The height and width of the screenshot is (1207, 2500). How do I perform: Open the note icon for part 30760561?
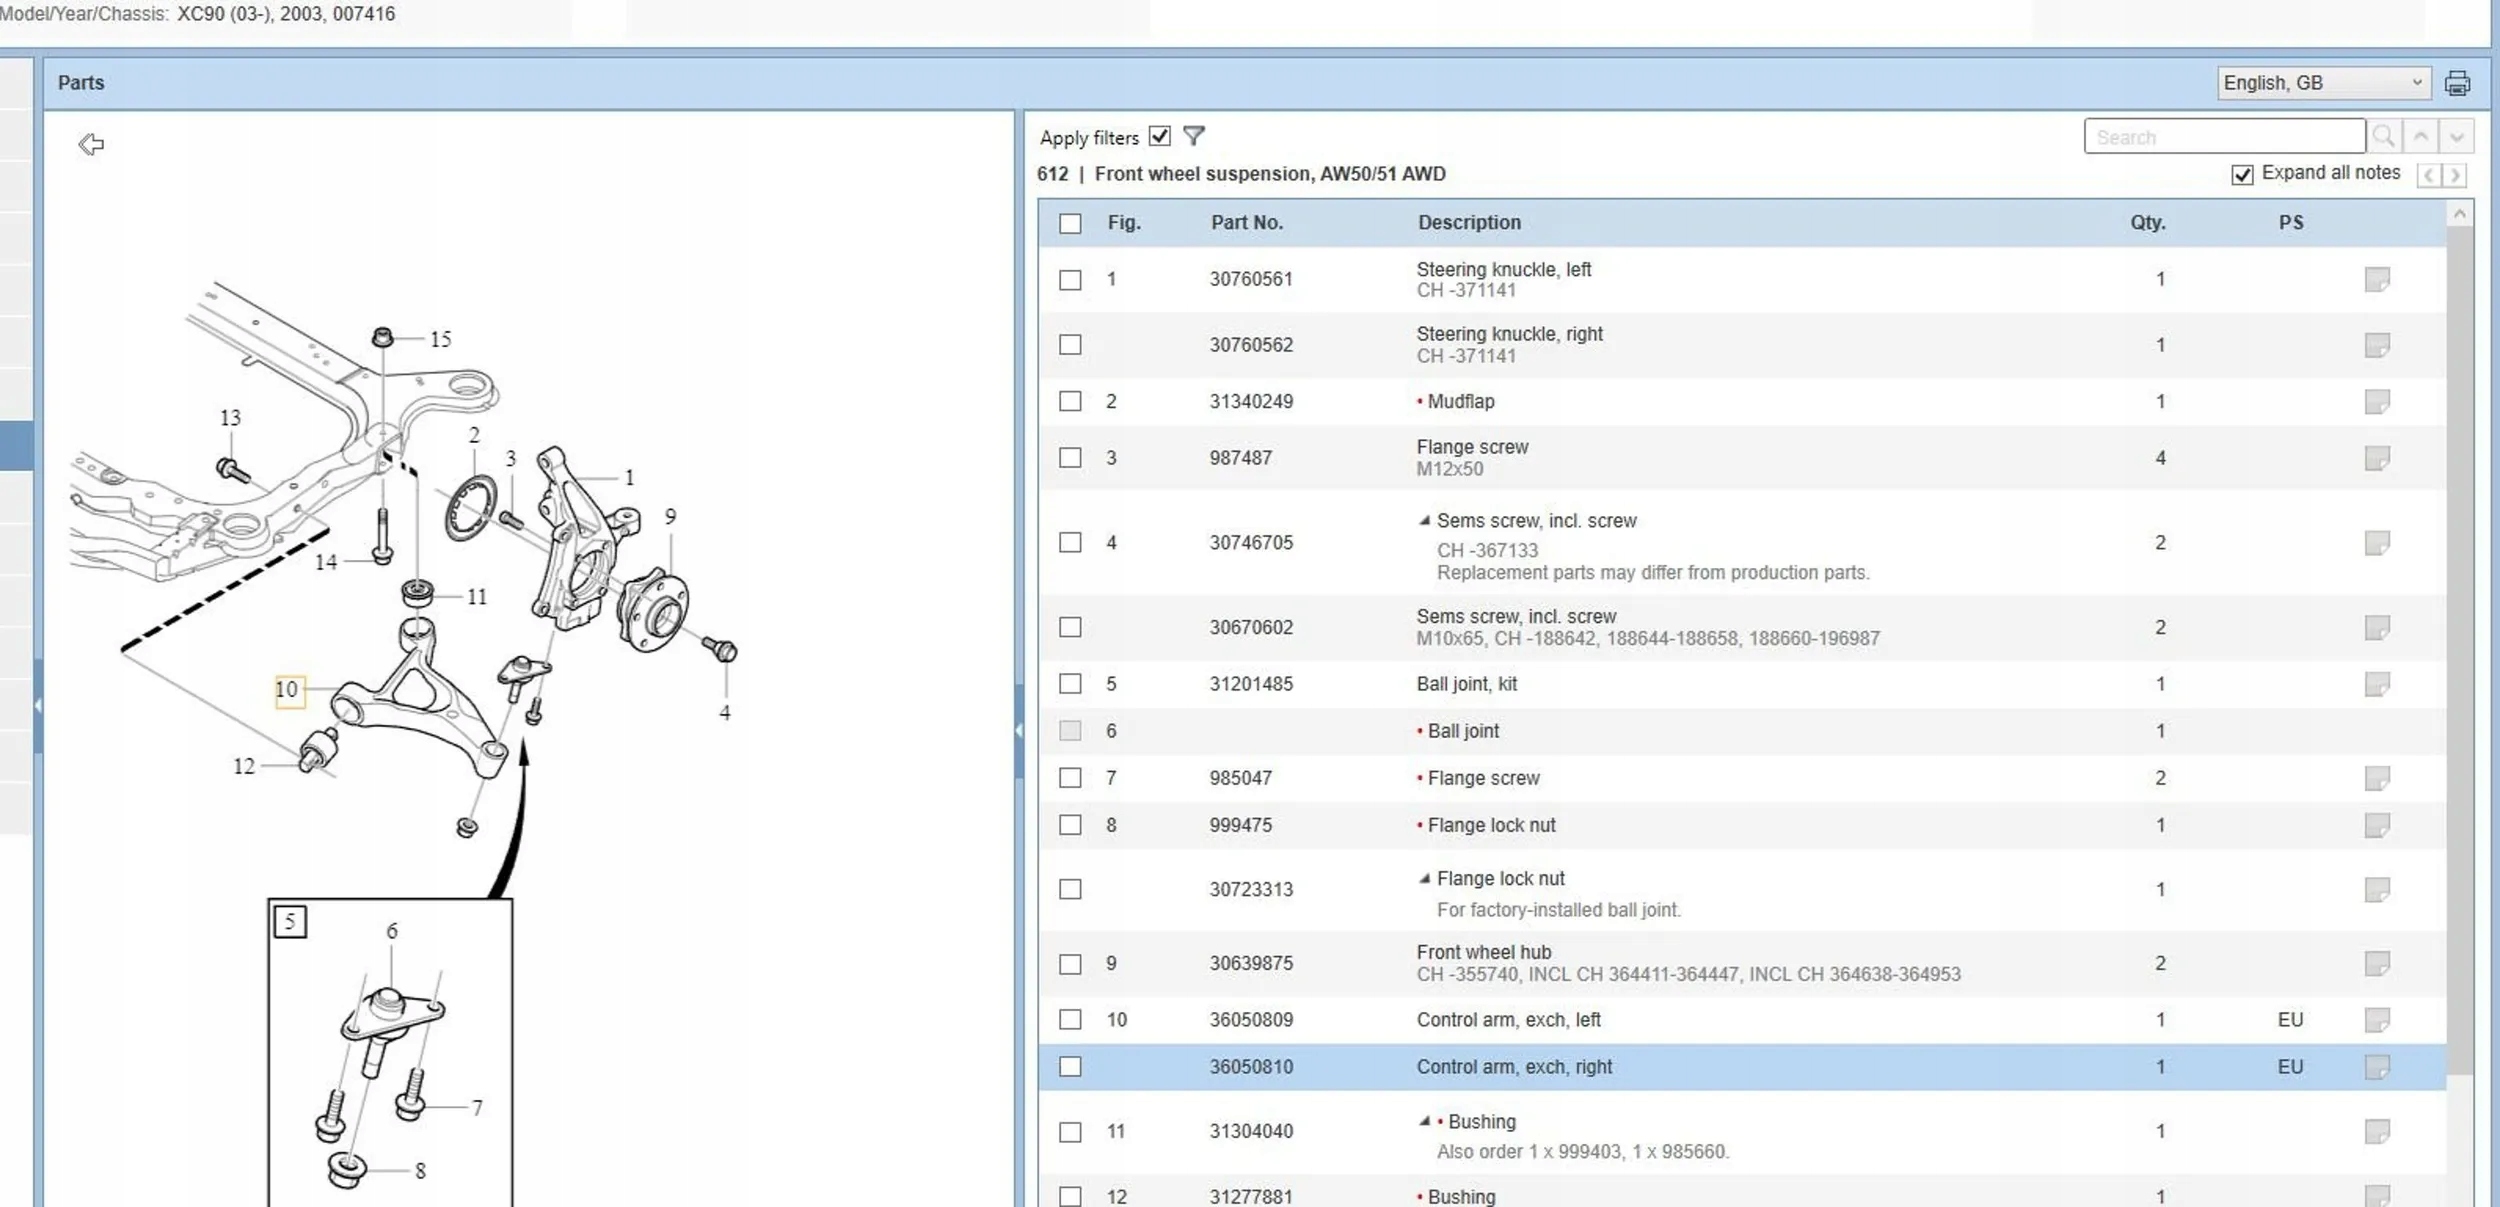[2377, 279]
